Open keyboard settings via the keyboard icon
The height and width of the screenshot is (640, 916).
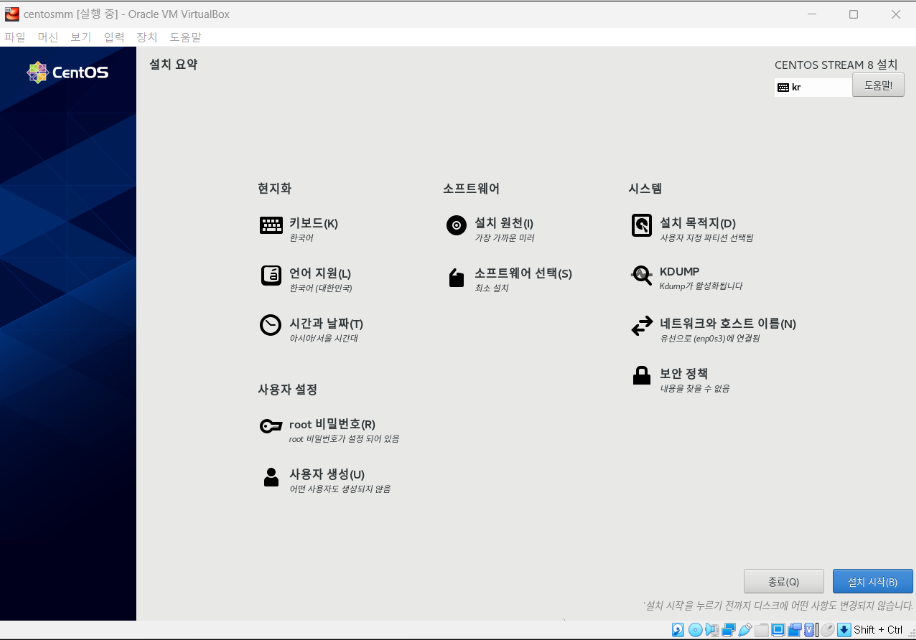tap(271, 225)
